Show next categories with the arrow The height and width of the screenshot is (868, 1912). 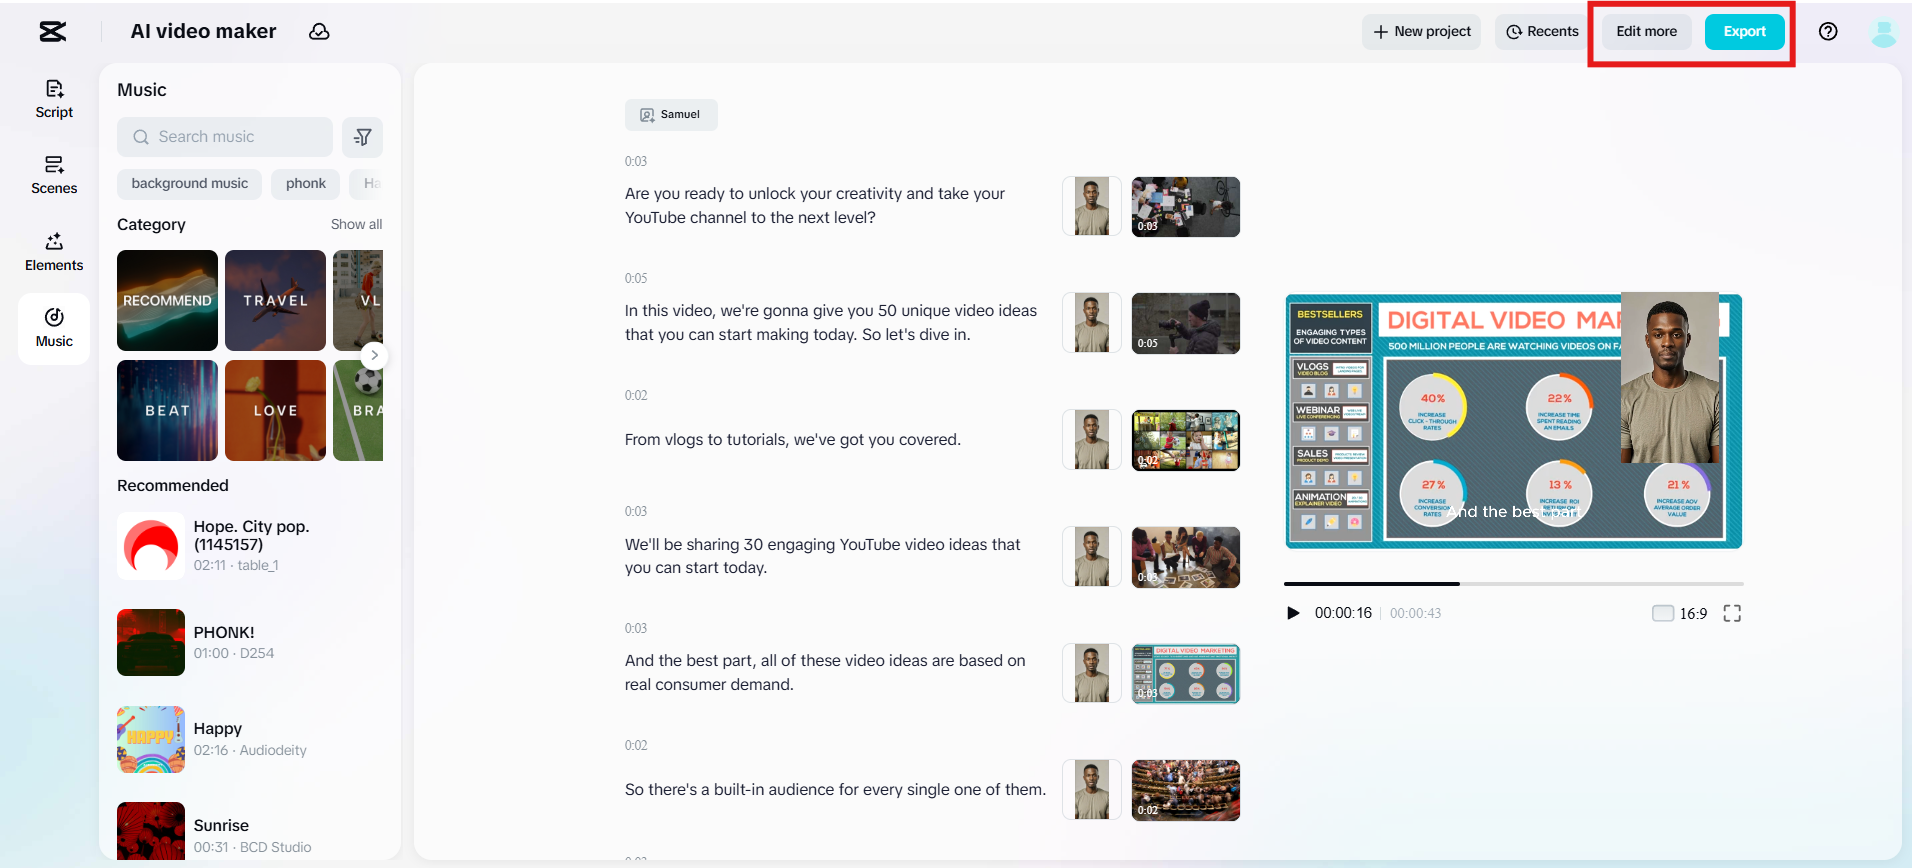[374, 355]
